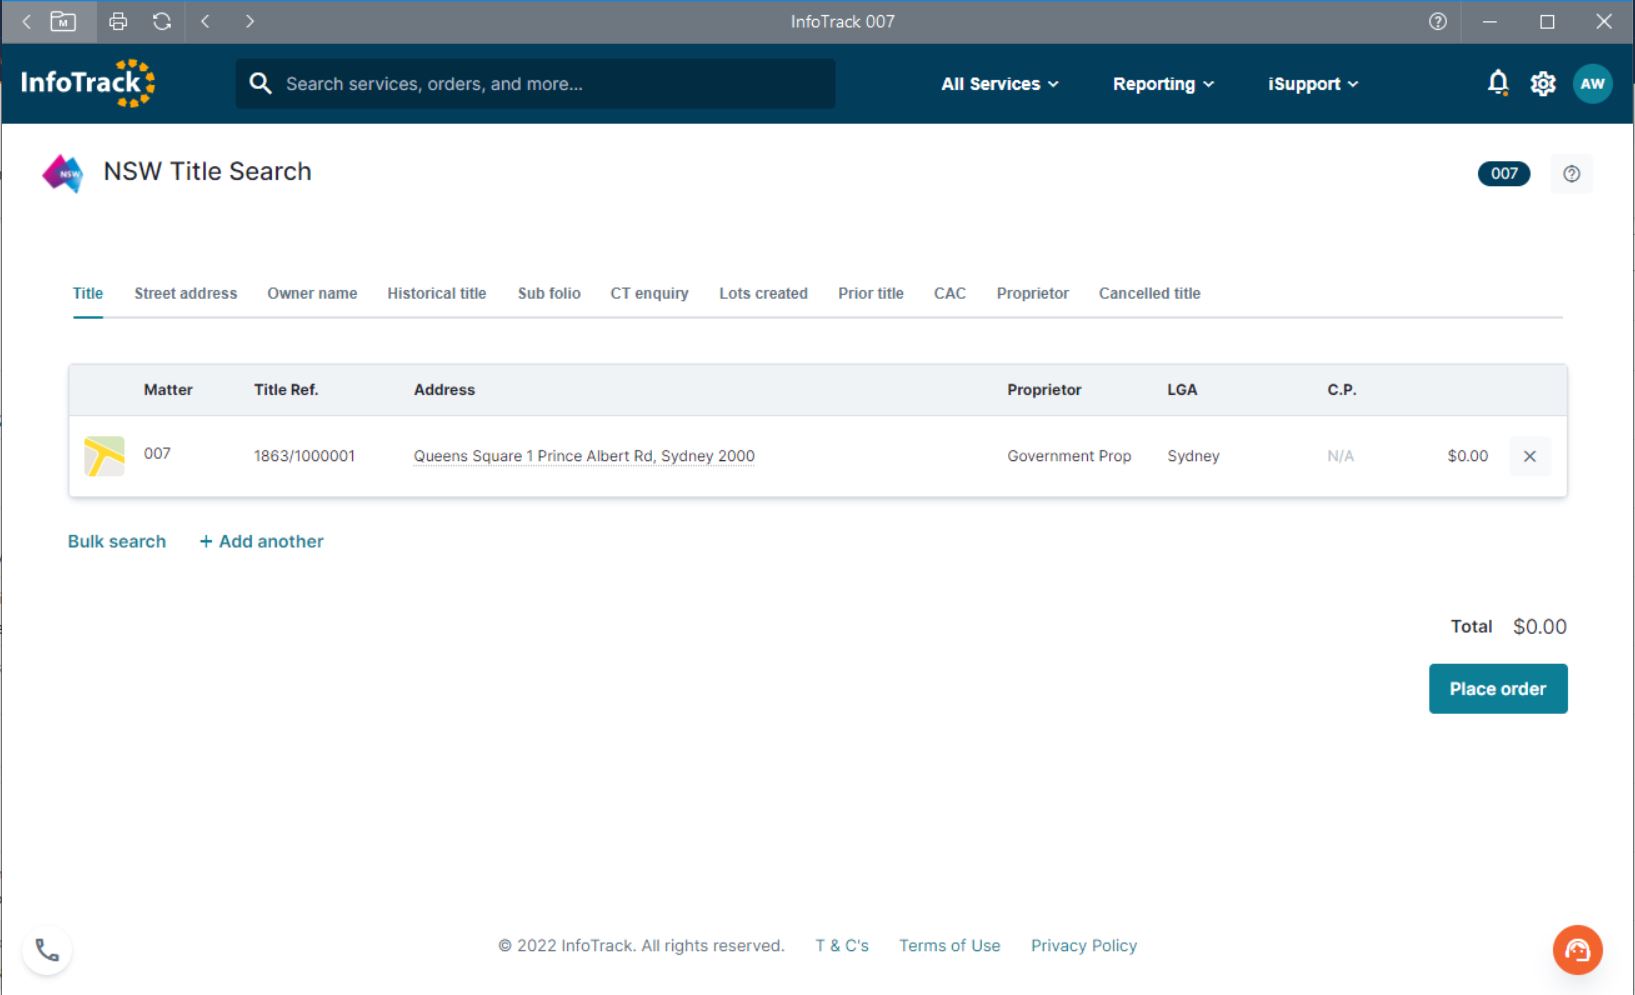Image resolution: width=1635 pixels, height=995 pixels.
Task: Open the matter folder icon in title bar
Action: click(x=63, y=21)
